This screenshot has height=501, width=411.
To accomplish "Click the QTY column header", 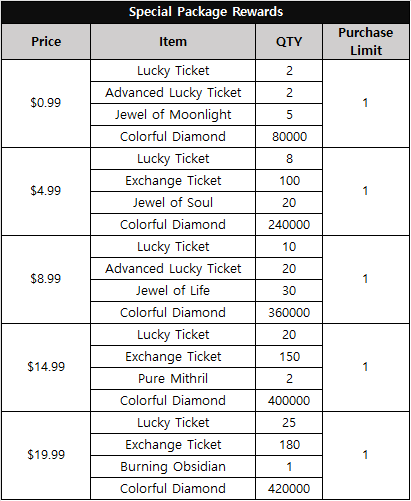I will (289, 42).
